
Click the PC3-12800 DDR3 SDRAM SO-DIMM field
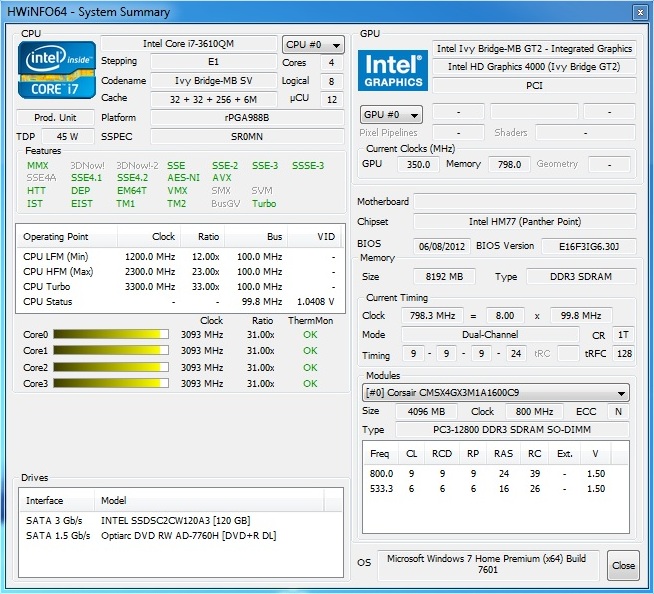(x=512, y=430)
